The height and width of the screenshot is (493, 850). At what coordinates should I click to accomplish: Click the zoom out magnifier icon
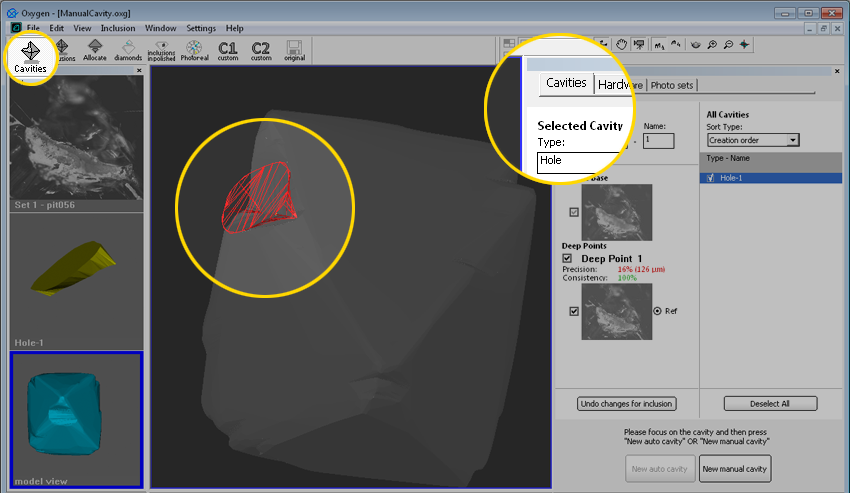pyautogui.click(x=727, y=44)
